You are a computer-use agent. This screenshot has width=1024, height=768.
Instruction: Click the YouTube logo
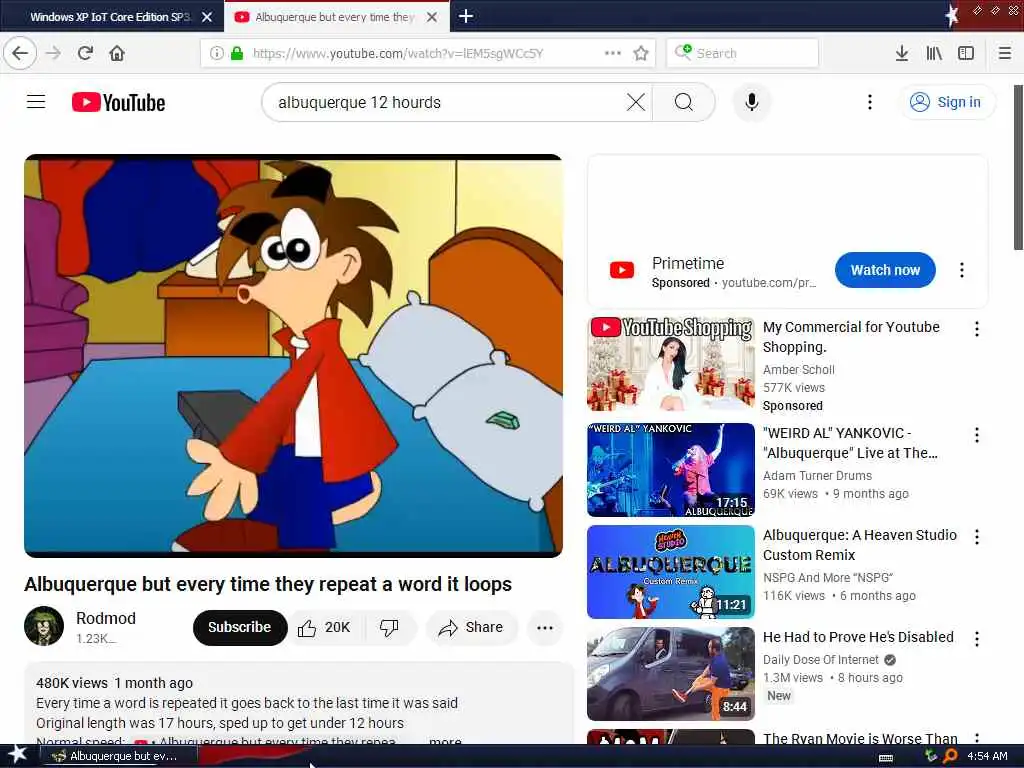[118, 103]
